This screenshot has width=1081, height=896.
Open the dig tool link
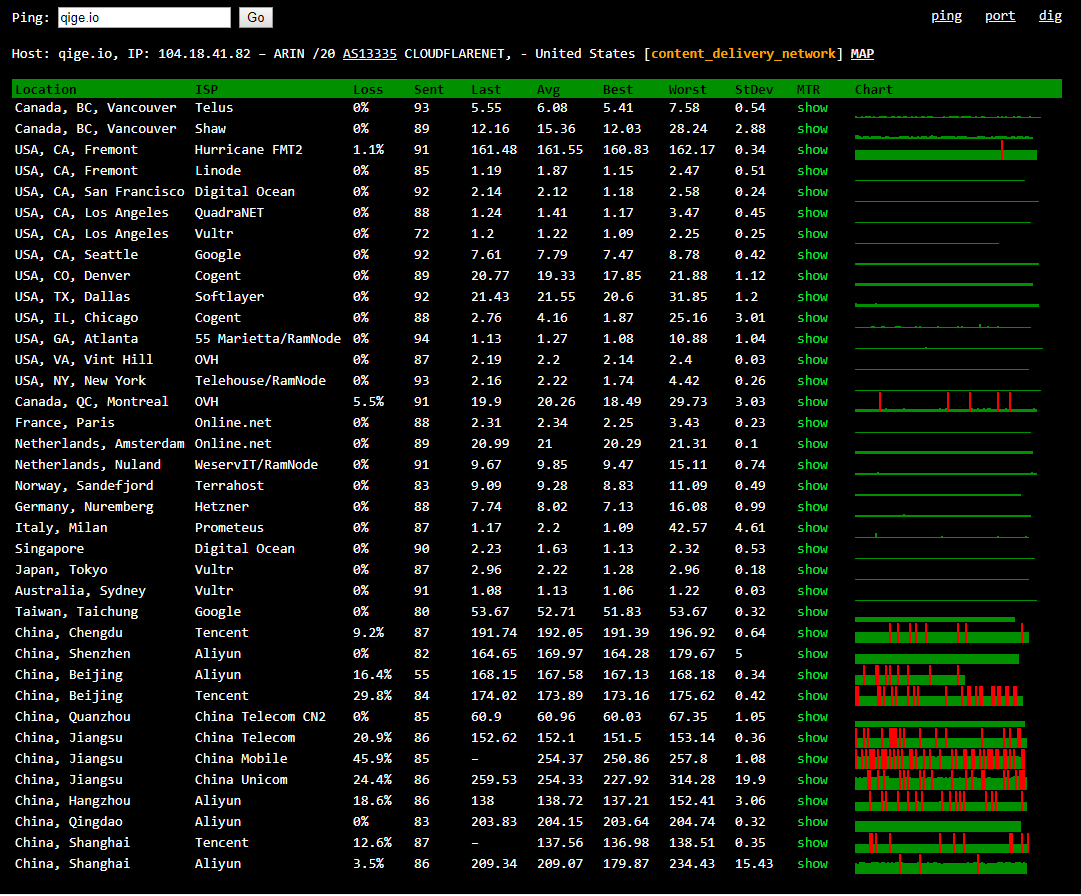[1050, 16]
